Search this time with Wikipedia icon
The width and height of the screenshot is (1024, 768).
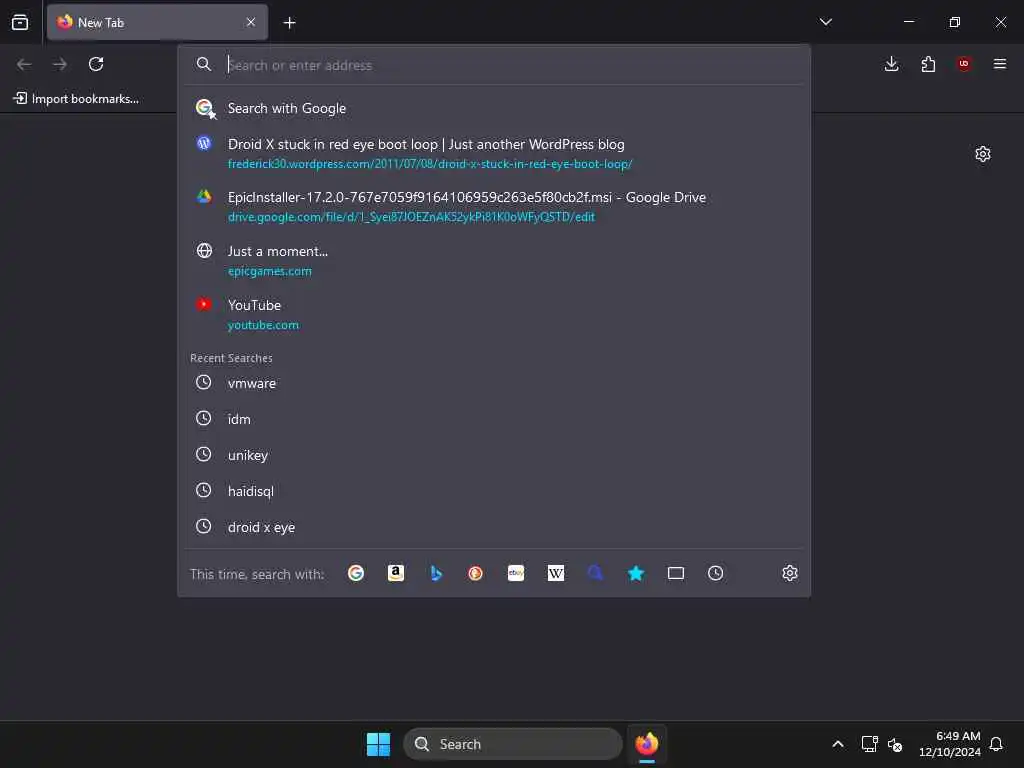pyautogui.click(x=556, y=573)
